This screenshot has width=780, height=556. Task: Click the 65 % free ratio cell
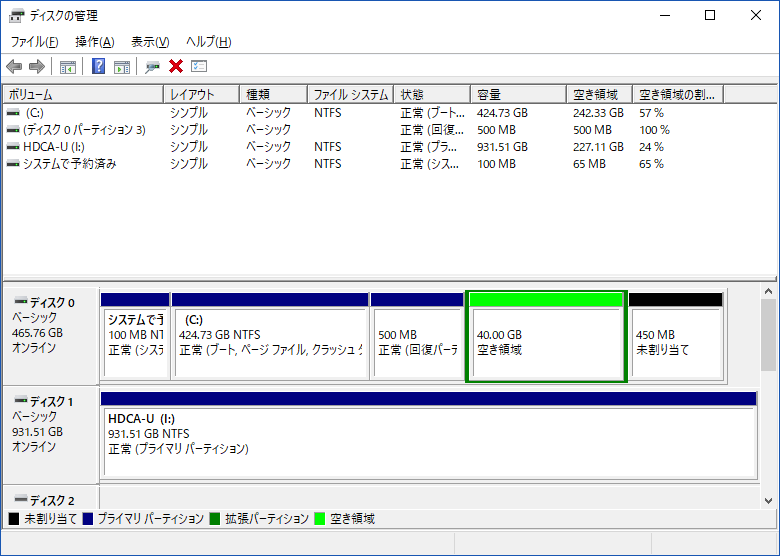pos(652,164)
